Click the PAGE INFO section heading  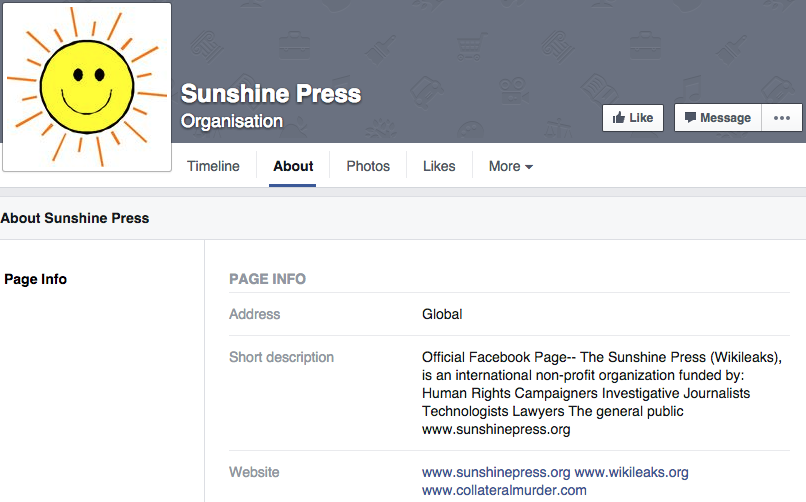tap(267, 279)
